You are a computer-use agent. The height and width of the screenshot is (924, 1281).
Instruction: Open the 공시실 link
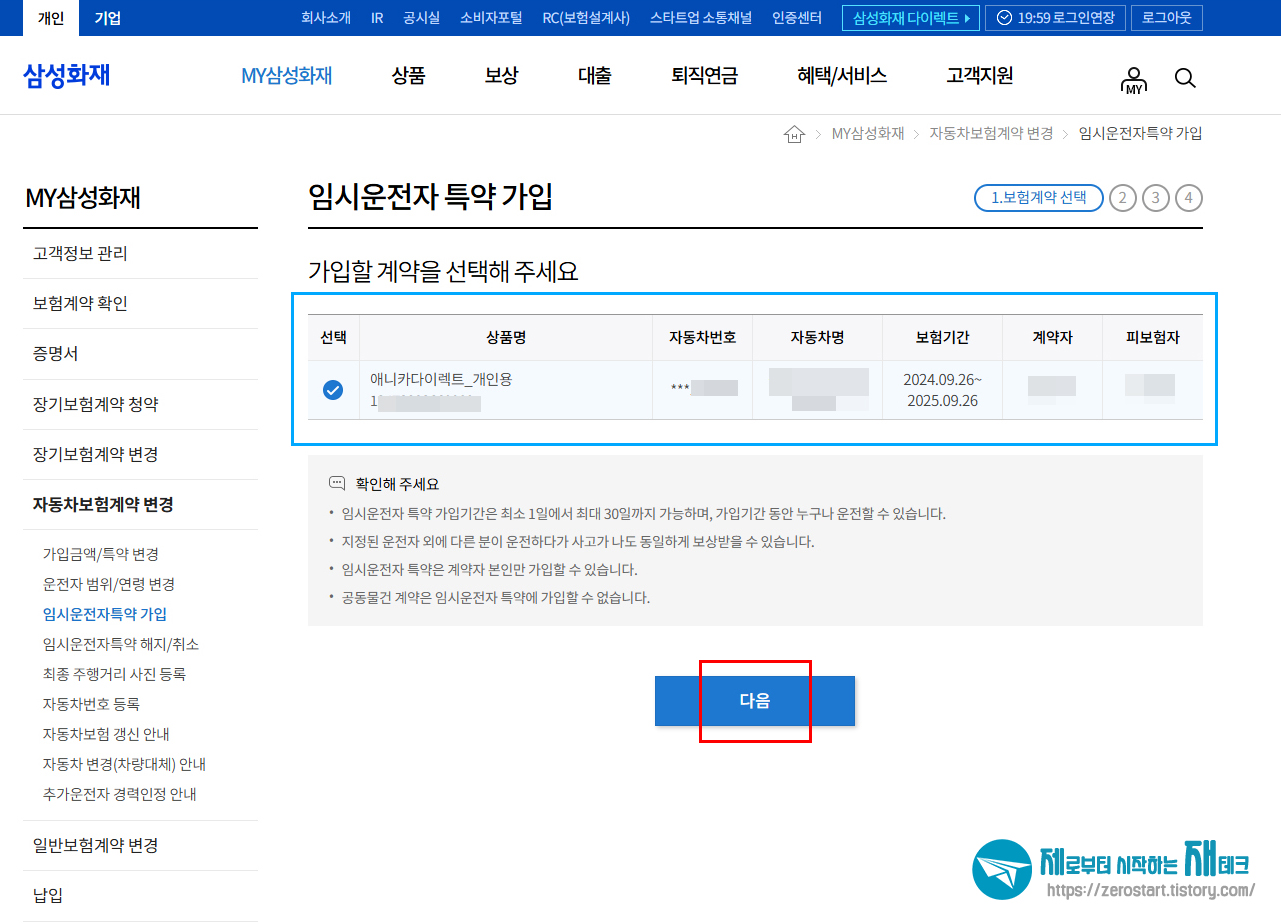422,18
